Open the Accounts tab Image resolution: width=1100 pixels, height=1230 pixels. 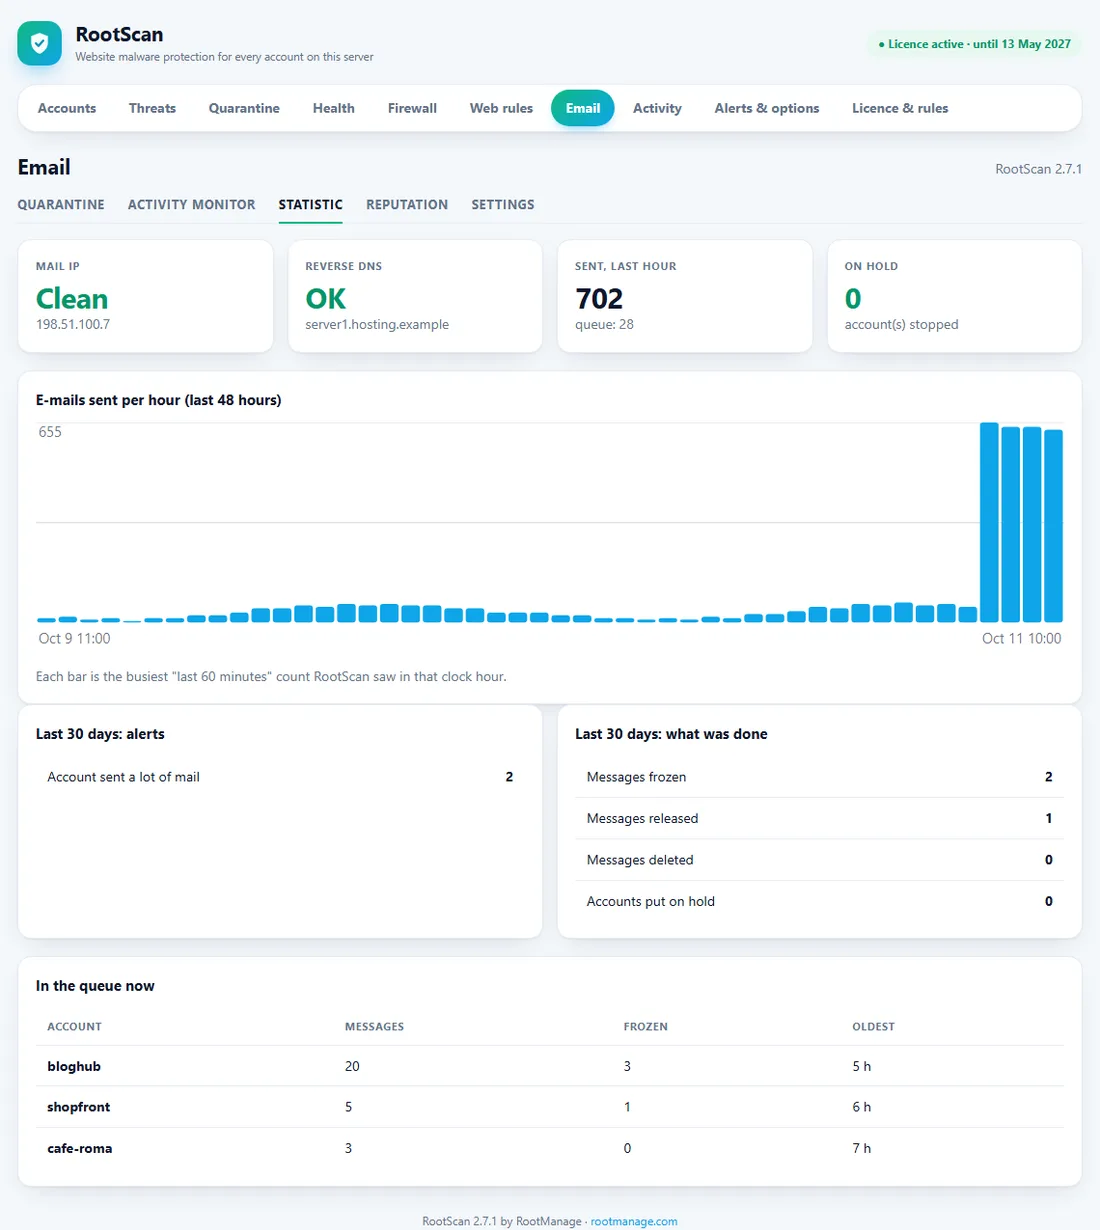pyautogui.click(x=67, y=108)
